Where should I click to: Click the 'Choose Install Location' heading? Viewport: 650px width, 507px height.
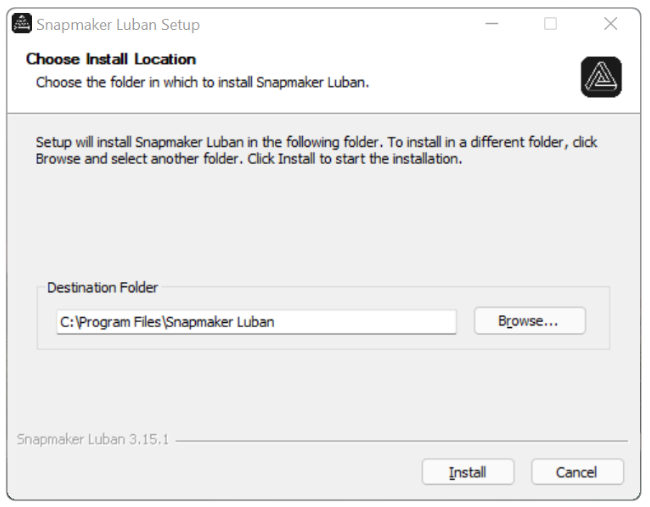pyautogui.click(x=111, y=59)
